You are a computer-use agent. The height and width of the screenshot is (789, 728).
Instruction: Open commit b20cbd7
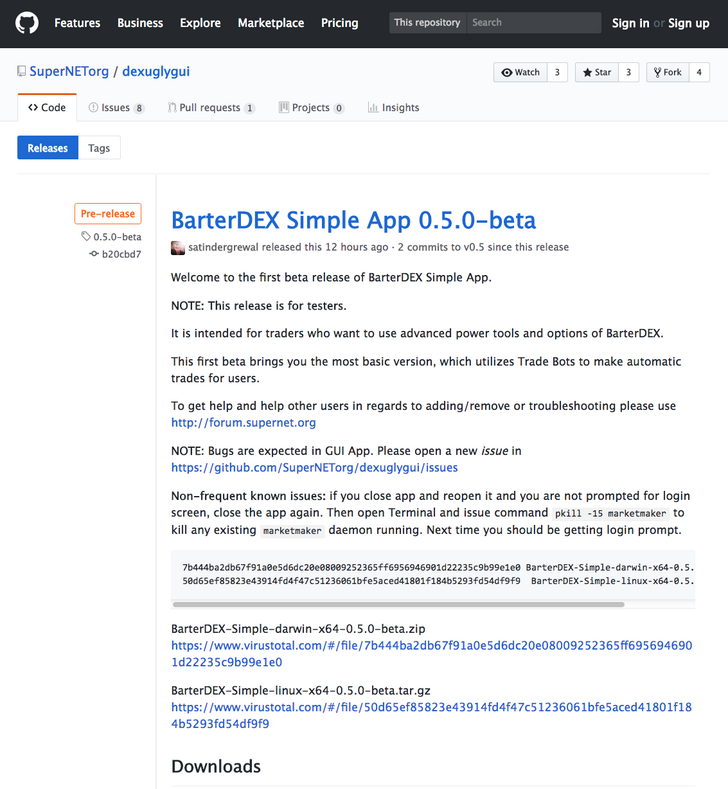click(x=122, y=254)
